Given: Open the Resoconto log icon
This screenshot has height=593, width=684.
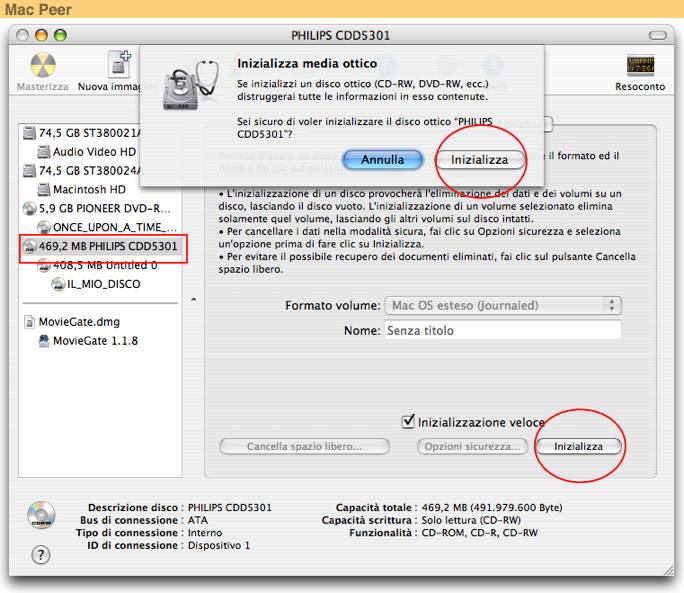Looking at the screenshot, I should (640, 65).
